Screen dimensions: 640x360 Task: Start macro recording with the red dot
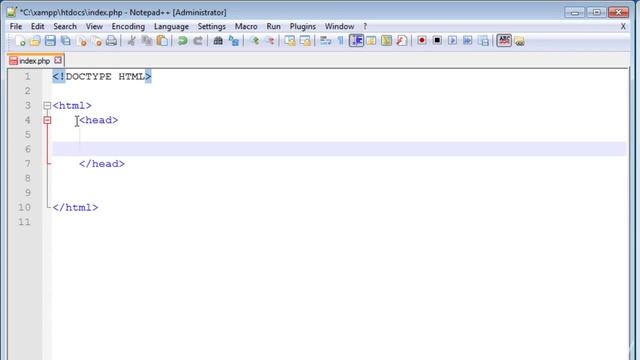pyautogui.click(x=422, y=41)
